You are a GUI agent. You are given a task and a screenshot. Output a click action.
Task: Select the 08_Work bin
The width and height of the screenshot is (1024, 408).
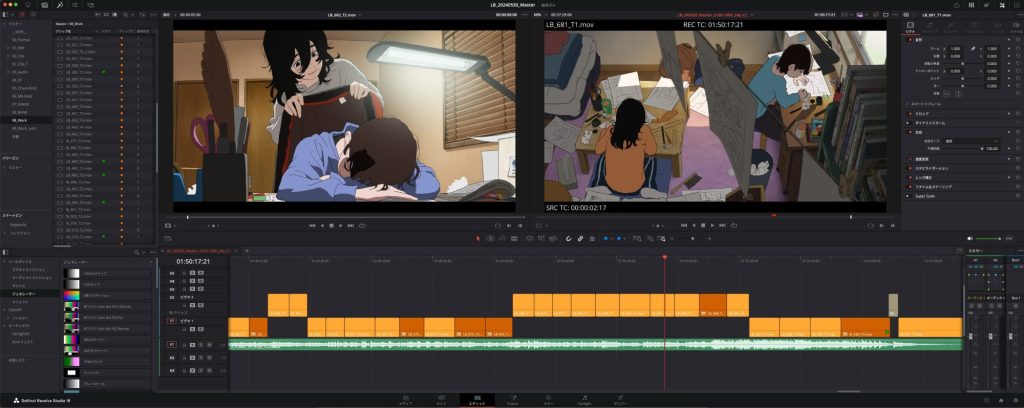21,120
